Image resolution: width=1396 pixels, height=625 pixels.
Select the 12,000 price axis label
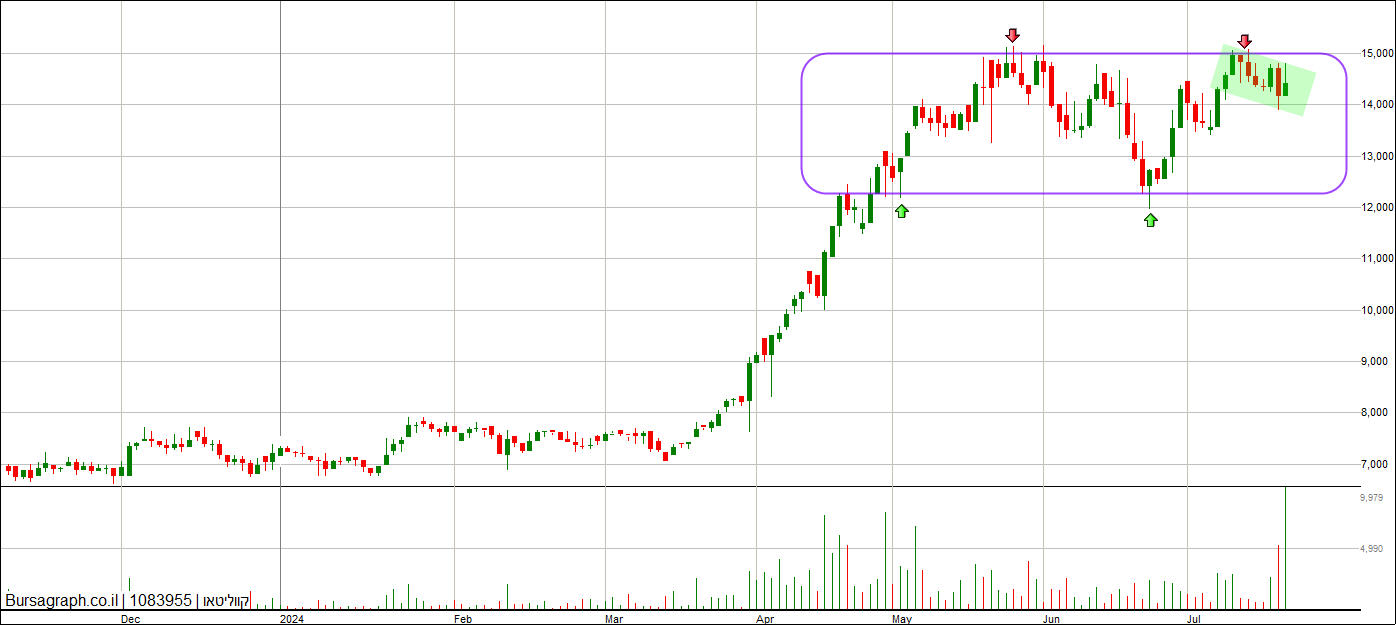click(1377, 207)
